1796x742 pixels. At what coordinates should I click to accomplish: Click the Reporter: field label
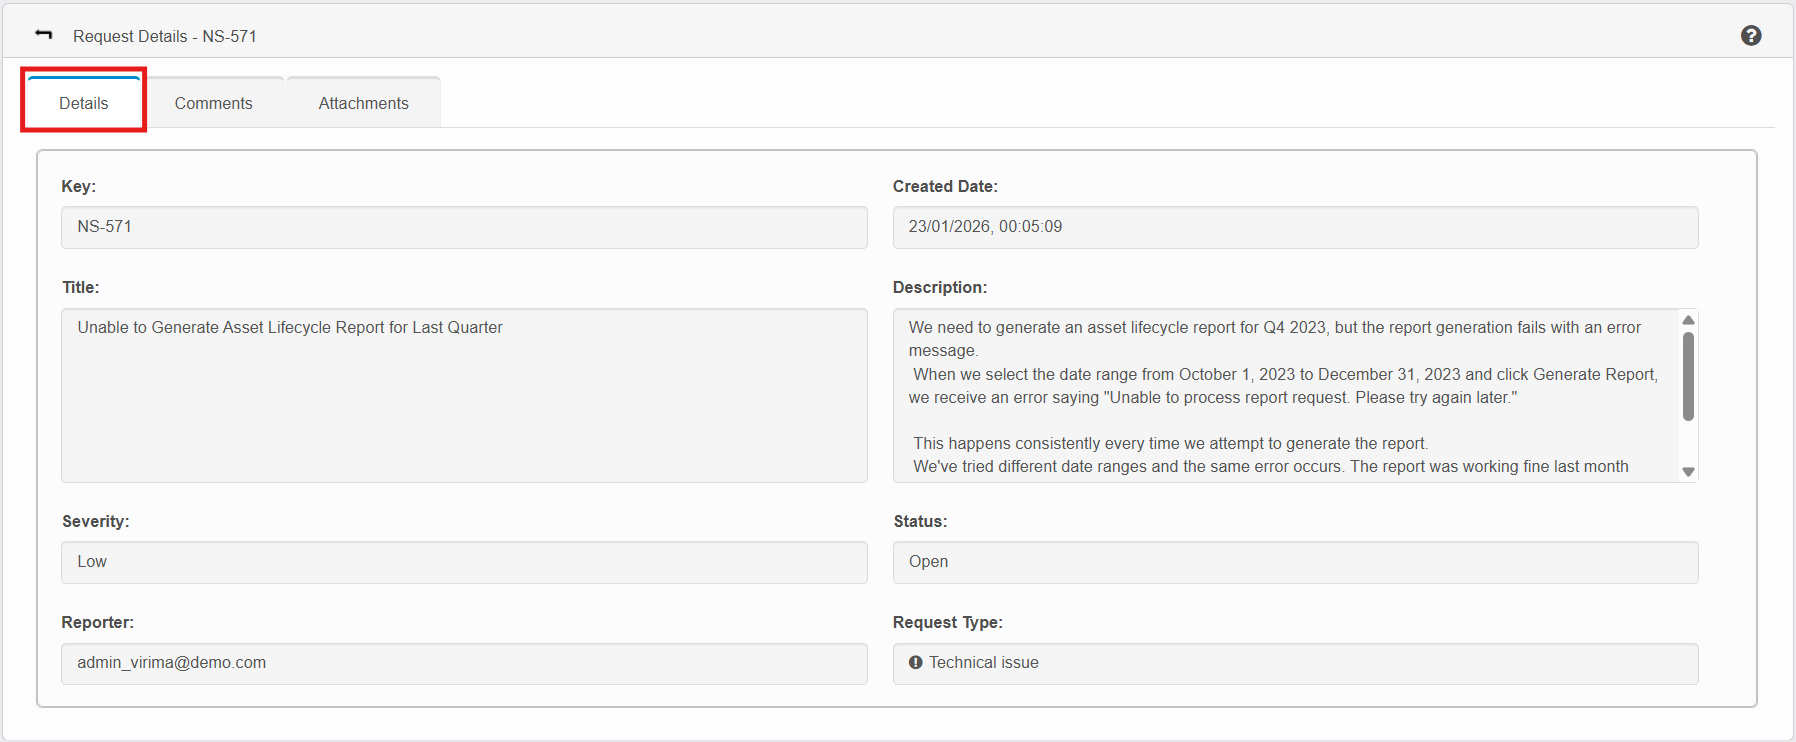(x=98, y=622)
